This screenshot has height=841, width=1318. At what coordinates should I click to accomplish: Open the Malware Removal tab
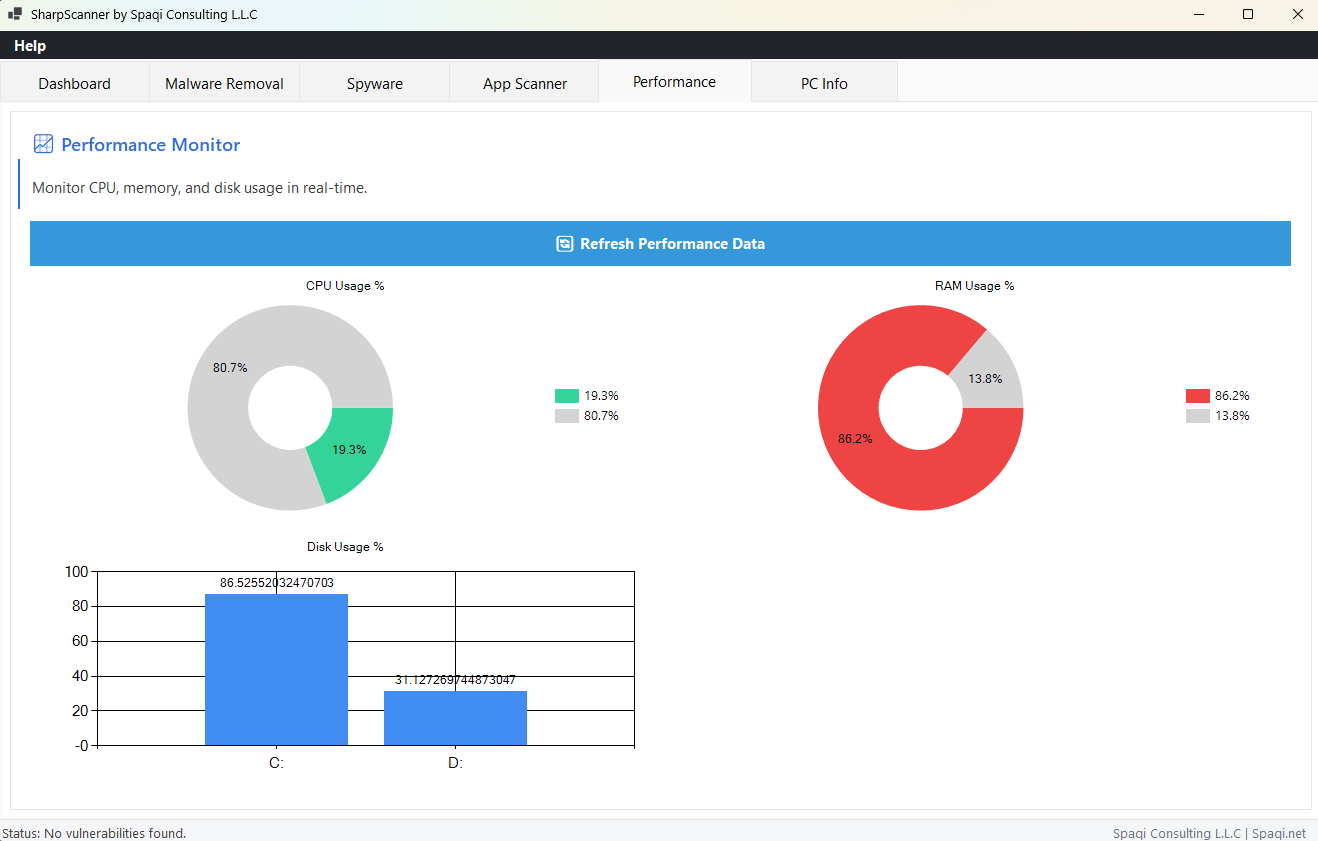coord(224,84)
